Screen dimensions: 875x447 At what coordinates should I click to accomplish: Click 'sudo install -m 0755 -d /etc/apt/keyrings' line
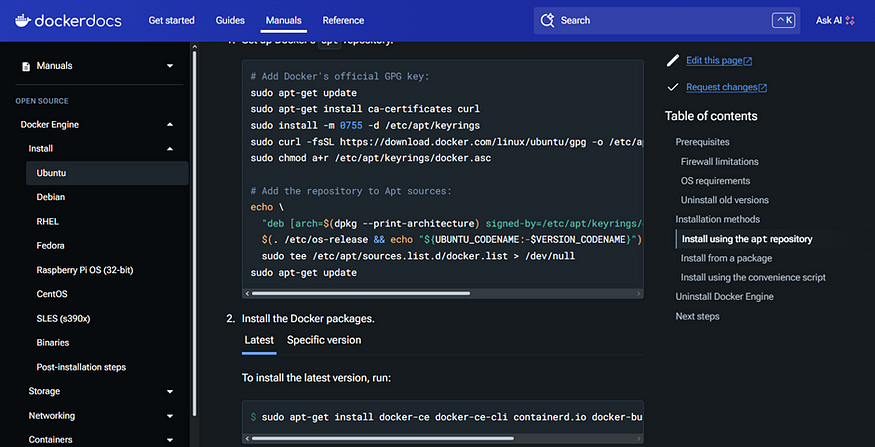365,125
